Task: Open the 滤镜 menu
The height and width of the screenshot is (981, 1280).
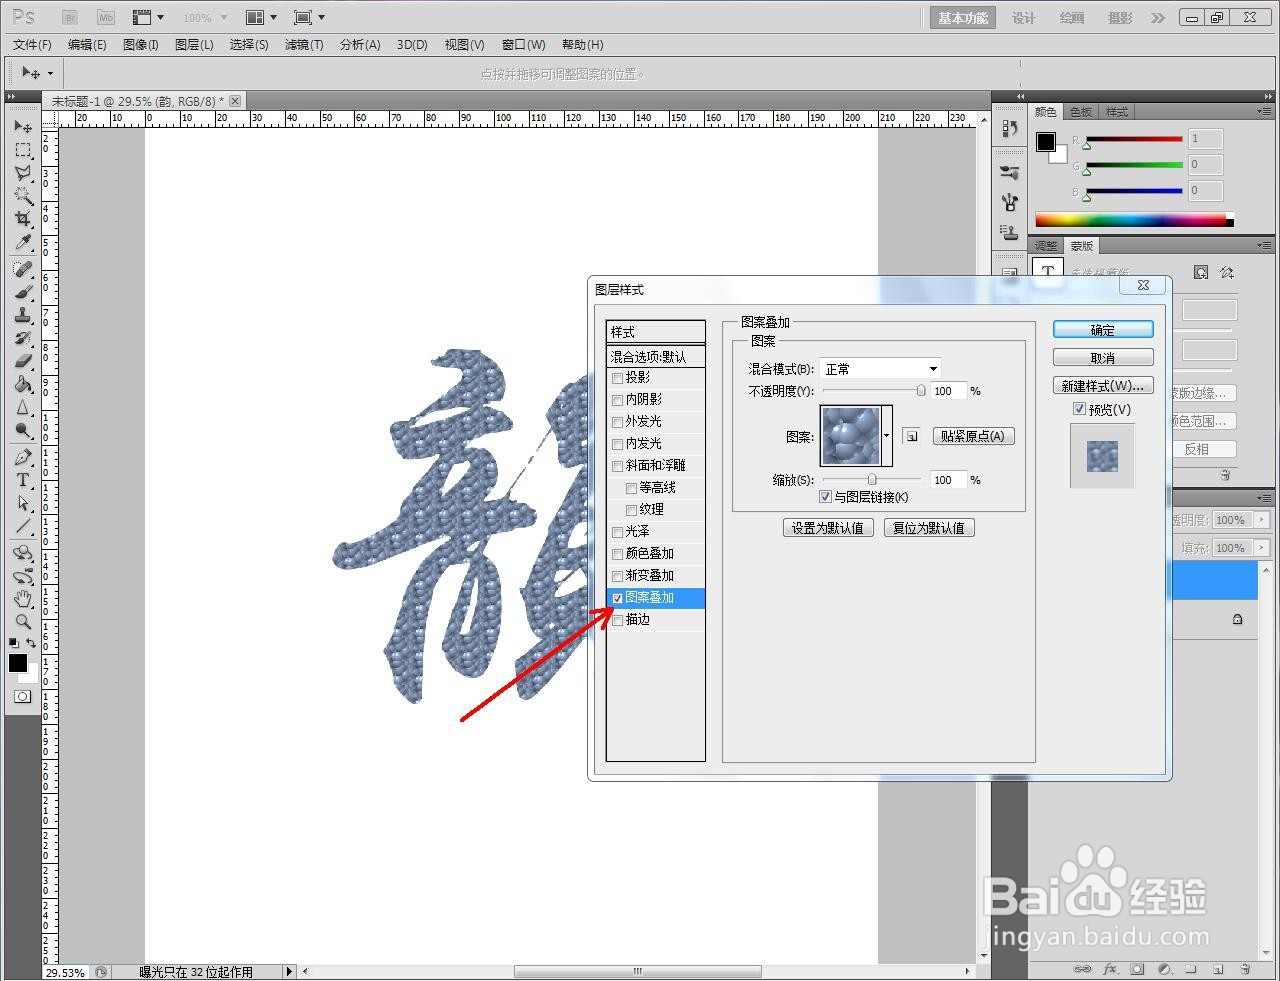Action: point(304,44)
